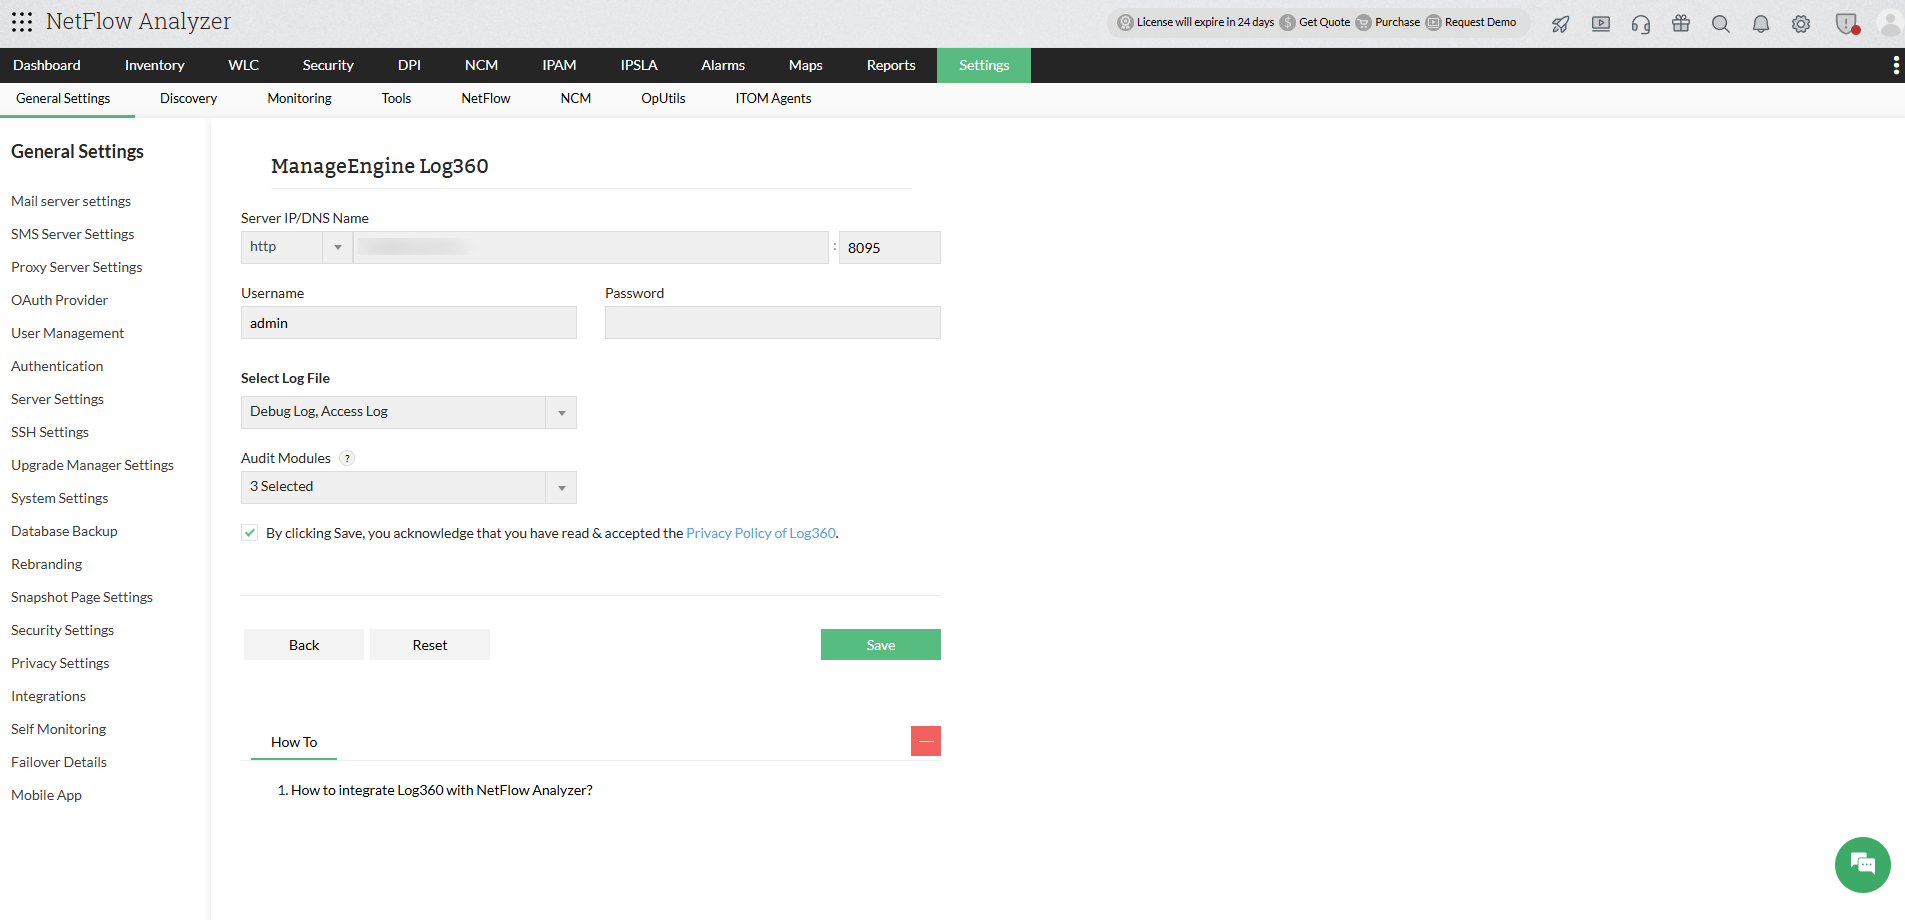This screenshot has width=1905, height=920.
Task: Click the license expiry badge icon
Action: (1125, 22)
